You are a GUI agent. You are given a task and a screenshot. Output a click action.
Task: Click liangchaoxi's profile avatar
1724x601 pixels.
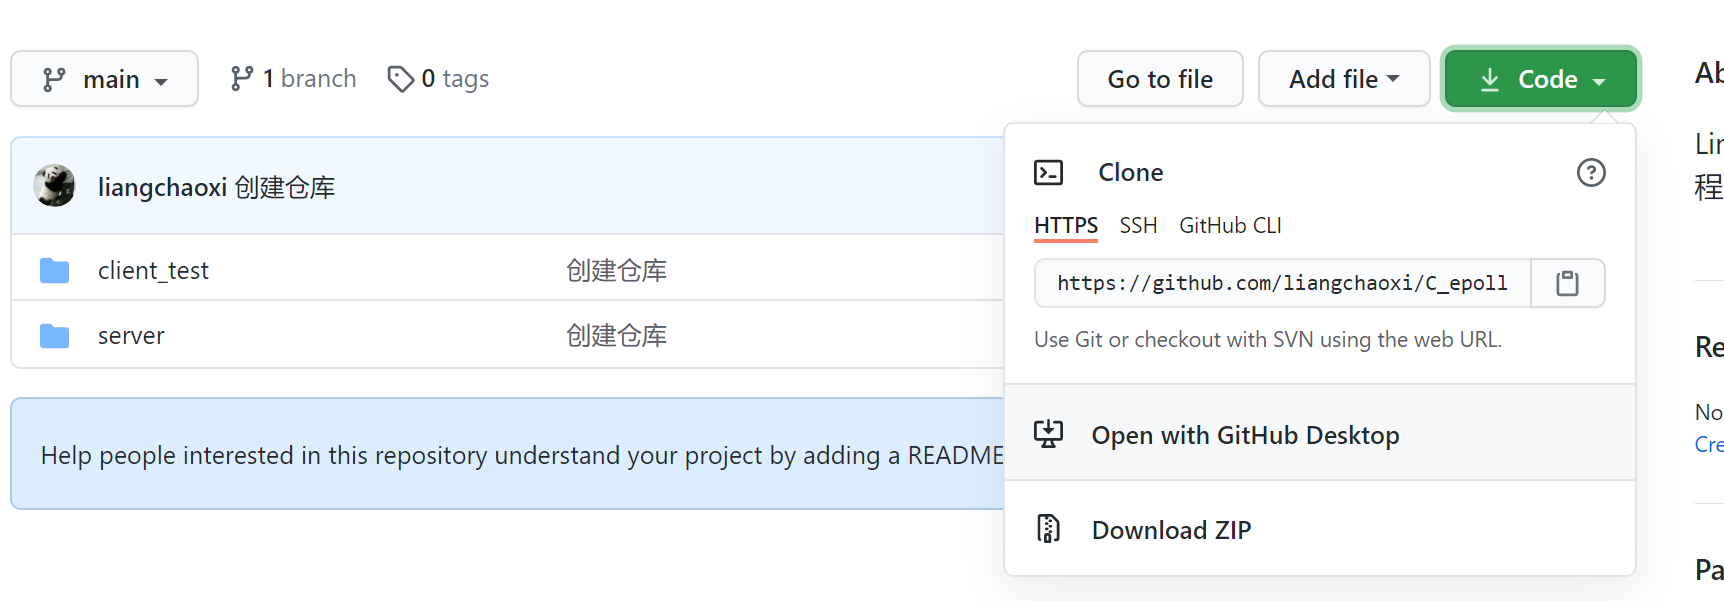pos(55,185)
